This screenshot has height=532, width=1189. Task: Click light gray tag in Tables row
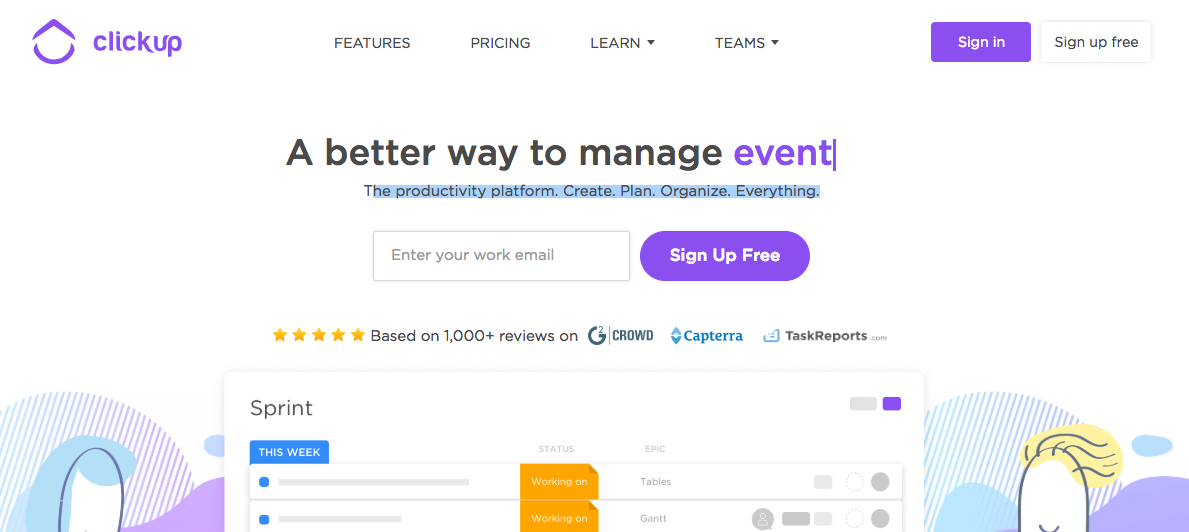(823, 482)
